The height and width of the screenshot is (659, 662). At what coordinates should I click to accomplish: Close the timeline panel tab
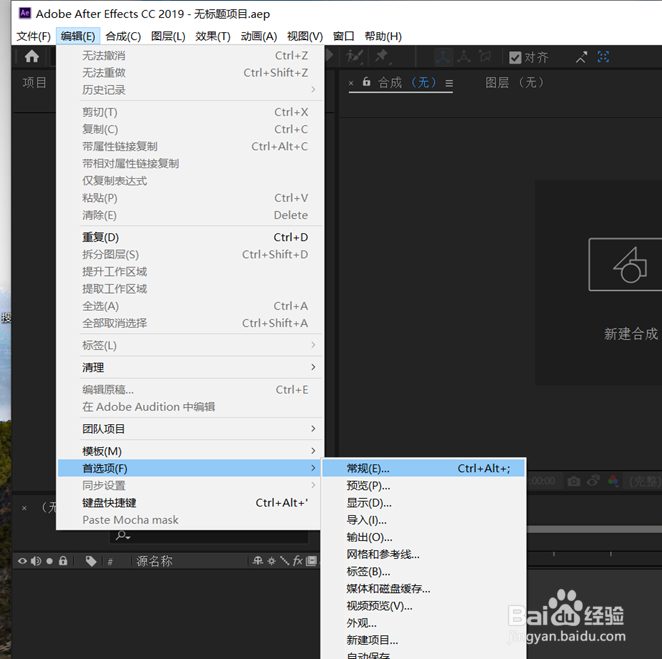[24, 508]
